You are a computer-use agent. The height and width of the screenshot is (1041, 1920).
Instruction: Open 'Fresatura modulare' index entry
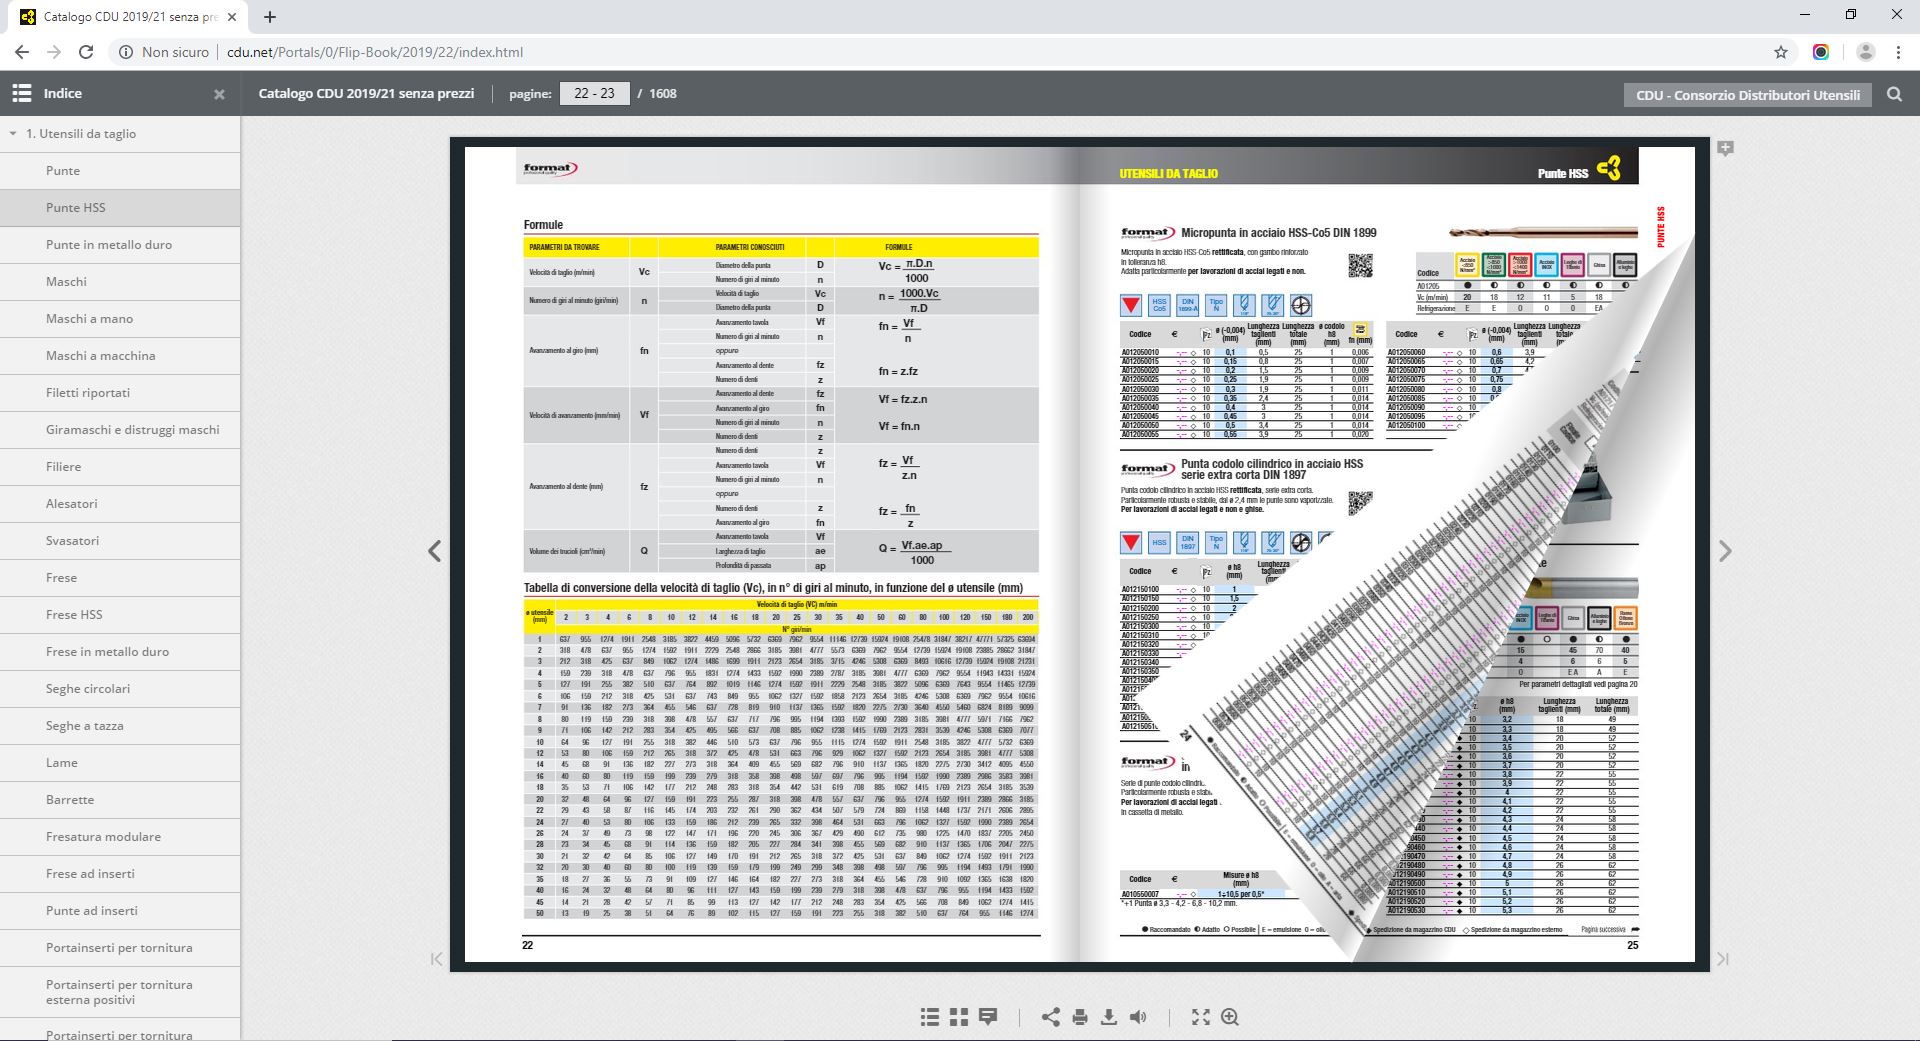coord(120,837)
